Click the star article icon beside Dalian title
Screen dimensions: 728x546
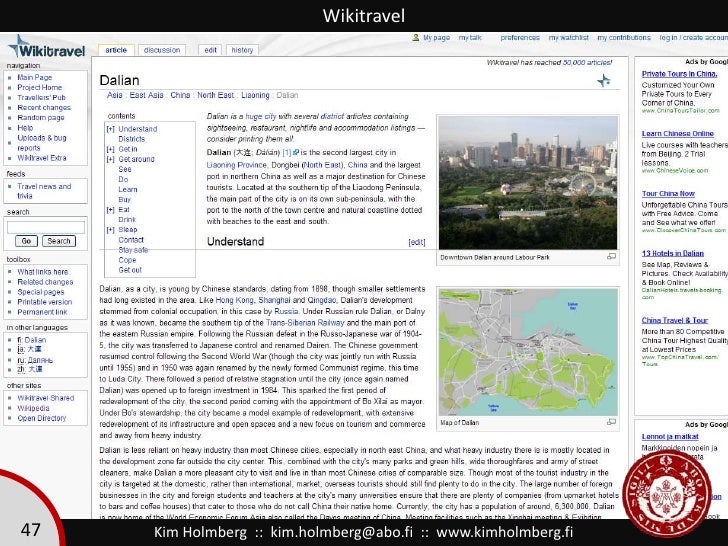pos(604,81)
